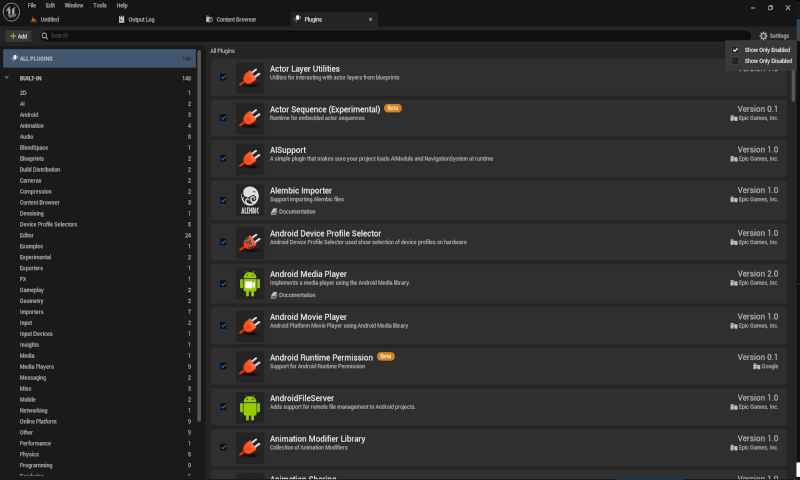Open the Settings dropdown
Screen dimensions: 800x480
774,36
